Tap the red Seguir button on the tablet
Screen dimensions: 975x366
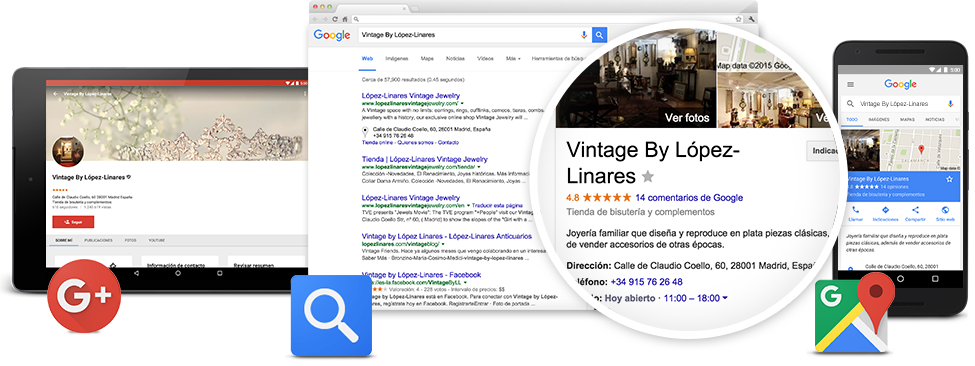[73, 222]
